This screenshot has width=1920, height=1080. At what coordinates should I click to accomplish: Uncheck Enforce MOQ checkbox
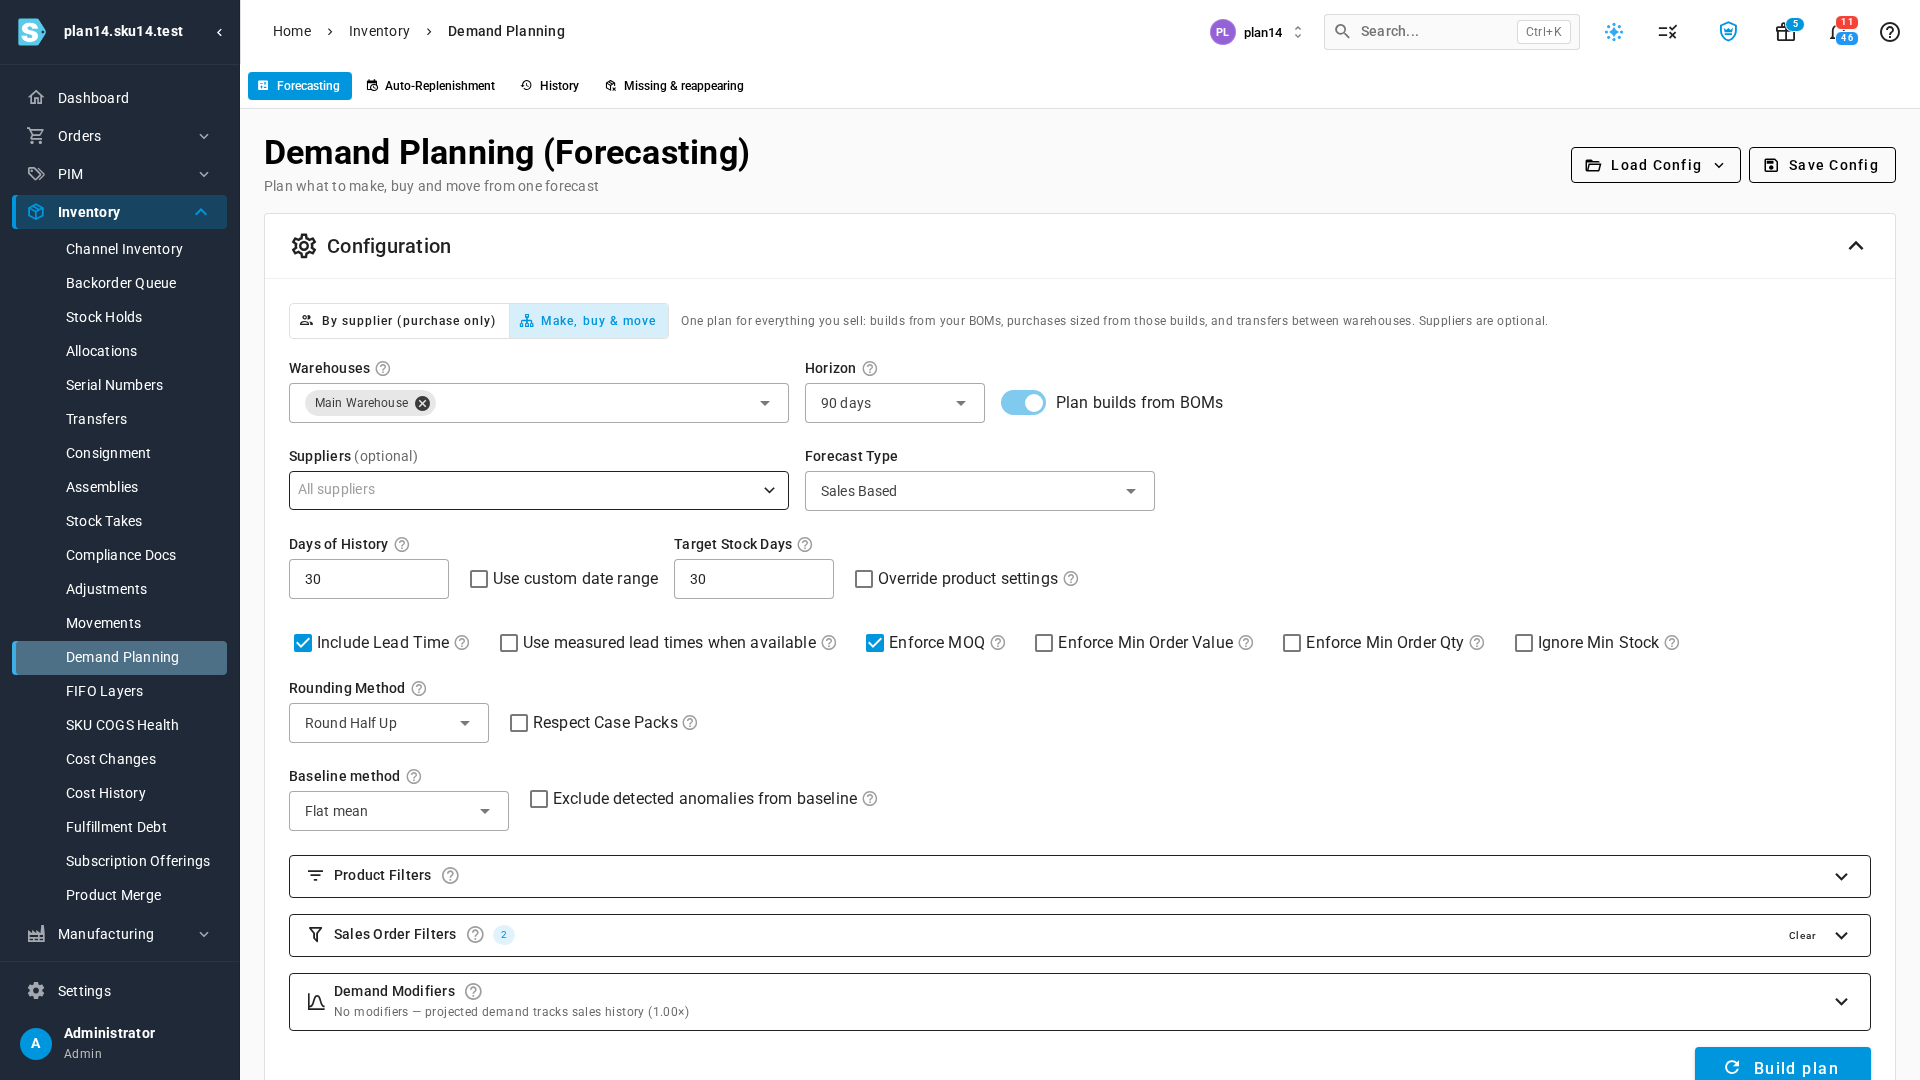[875, 643]
